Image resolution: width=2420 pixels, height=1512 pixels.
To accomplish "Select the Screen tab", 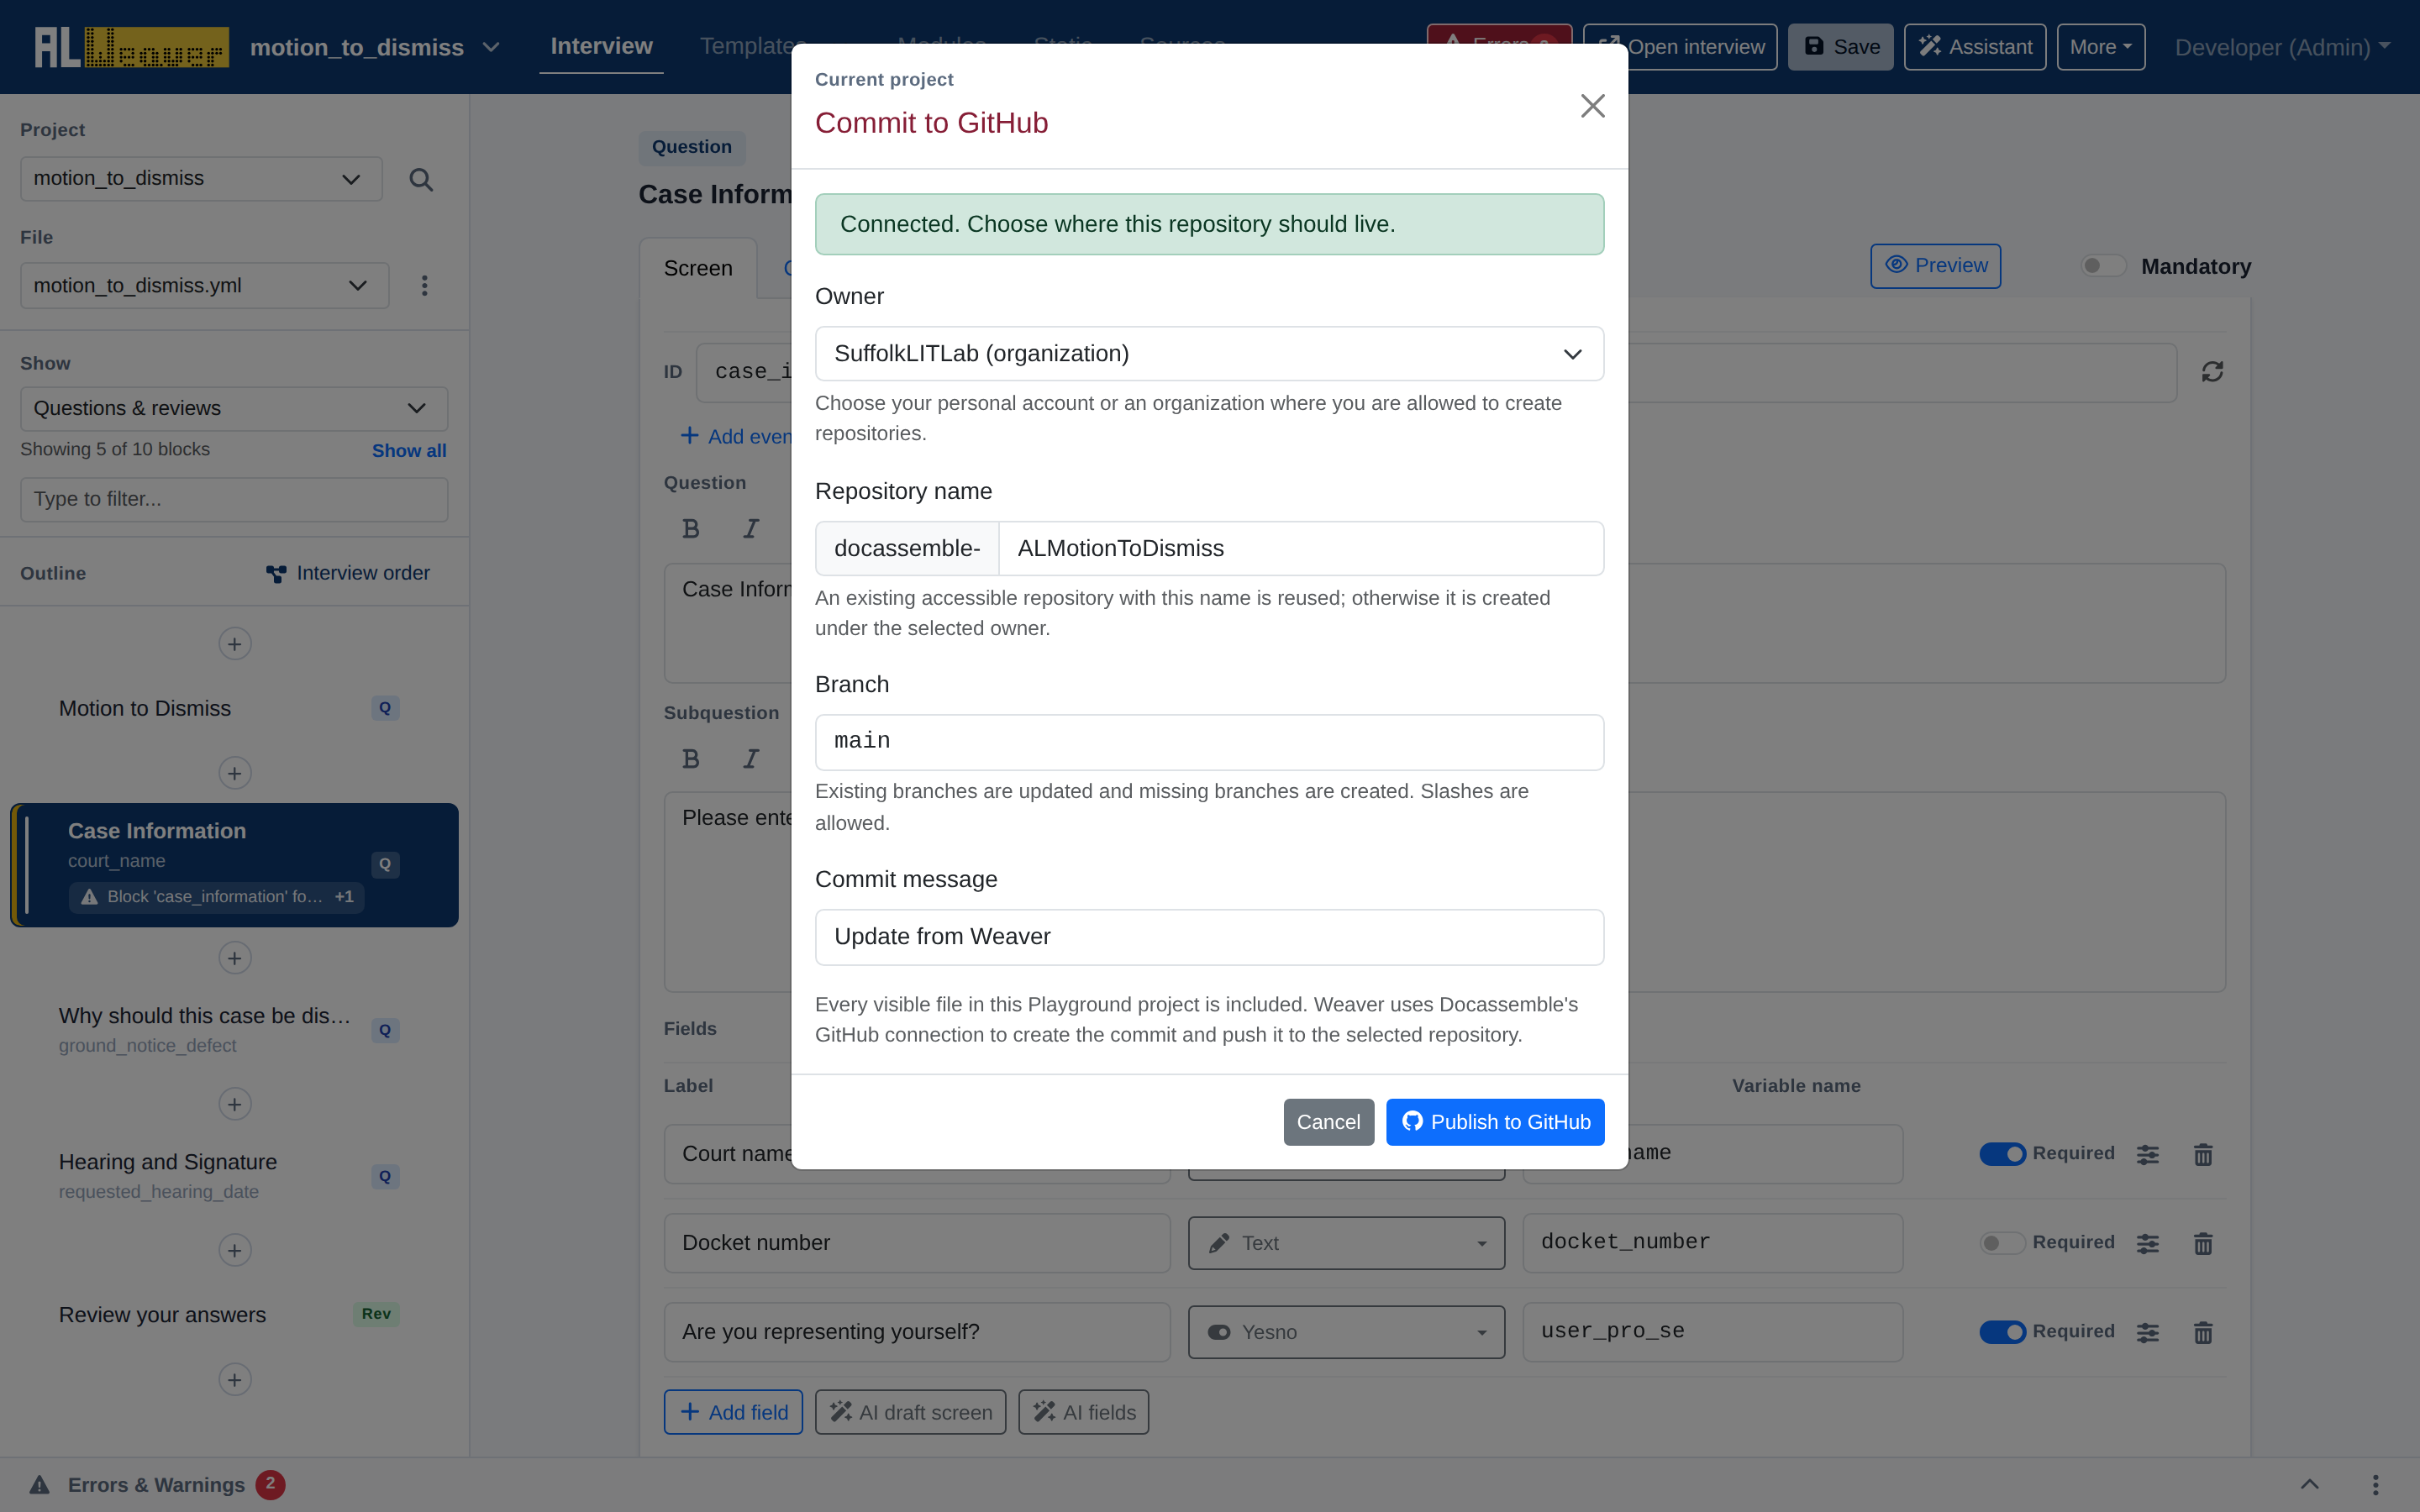I will pos(698,268).
